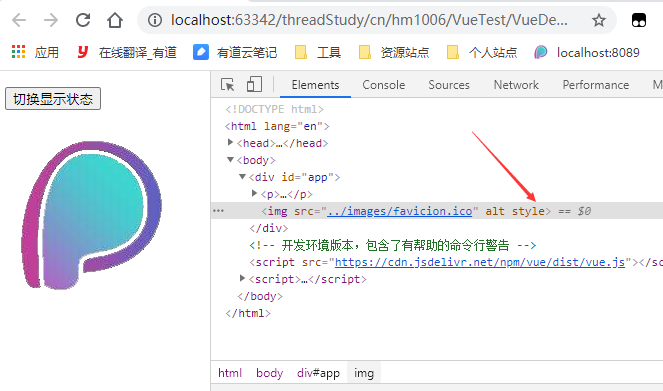Open localhost:8089 bookmark
The height and width of the screenshot is (391, 663).
click(x=587, y=52)
